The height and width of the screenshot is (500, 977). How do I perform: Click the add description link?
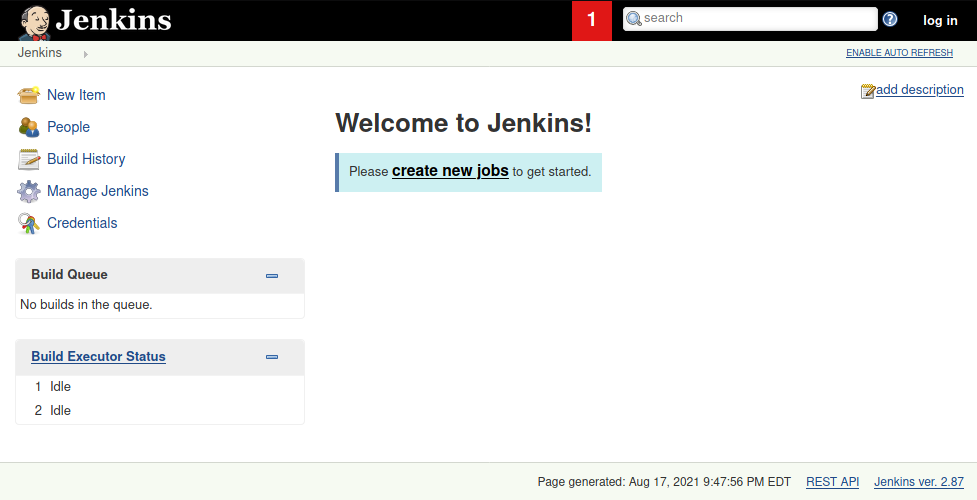(x=920, y=90)
